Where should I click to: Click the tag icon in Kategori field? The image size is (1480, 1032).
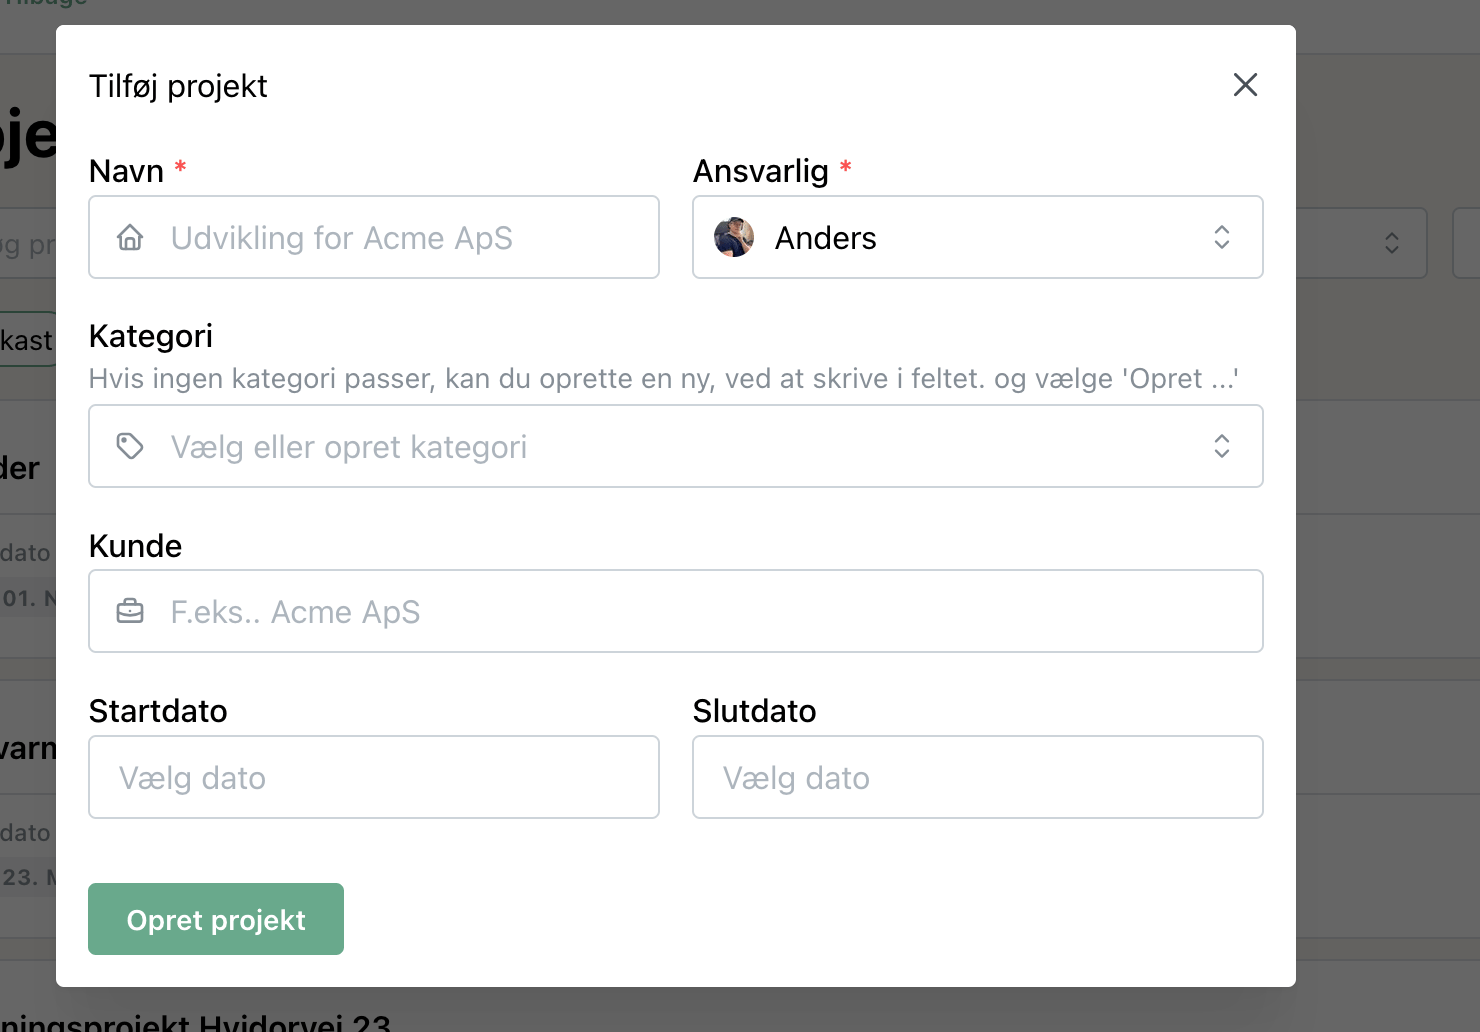tap(130, 446)
